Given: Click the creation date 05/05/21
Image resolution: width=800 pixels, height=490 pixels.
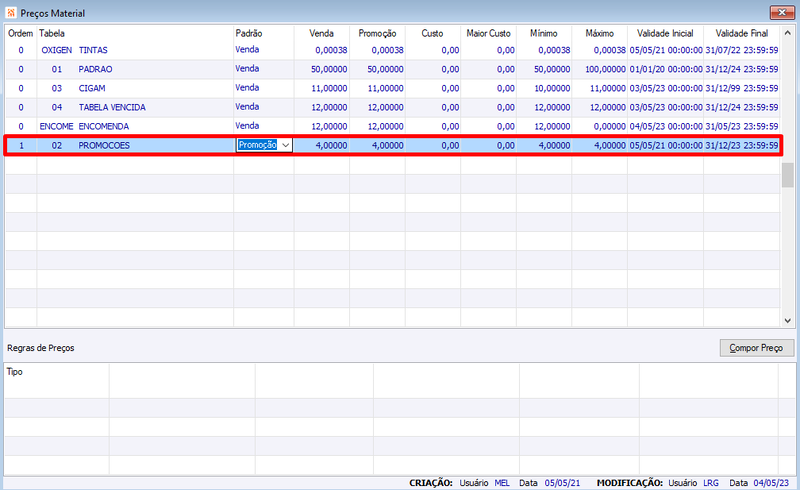Looking at the screenshot, I should point(562,483).
